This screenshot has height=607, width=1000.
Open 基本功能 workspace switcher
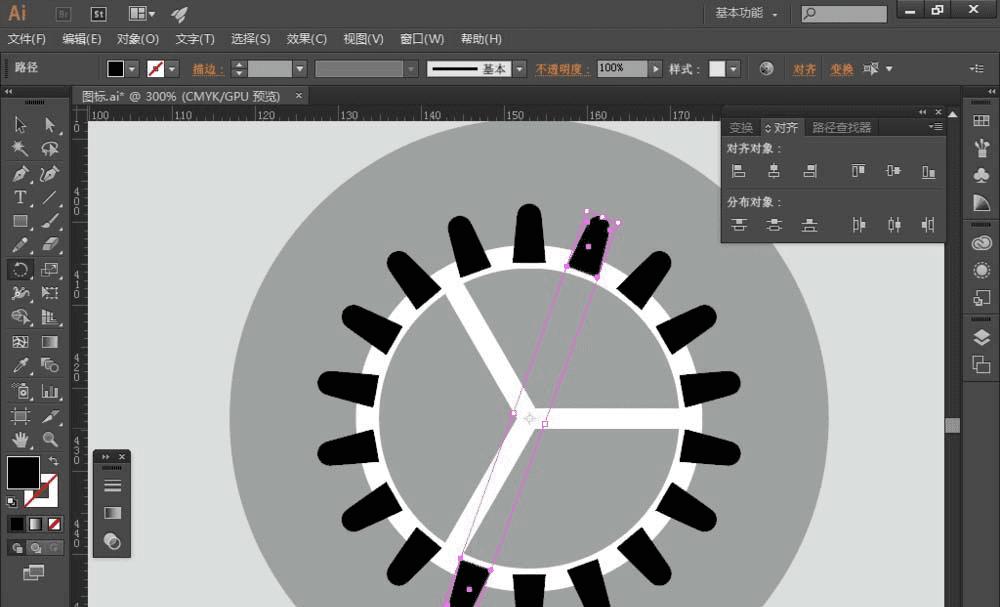[746, 13]
